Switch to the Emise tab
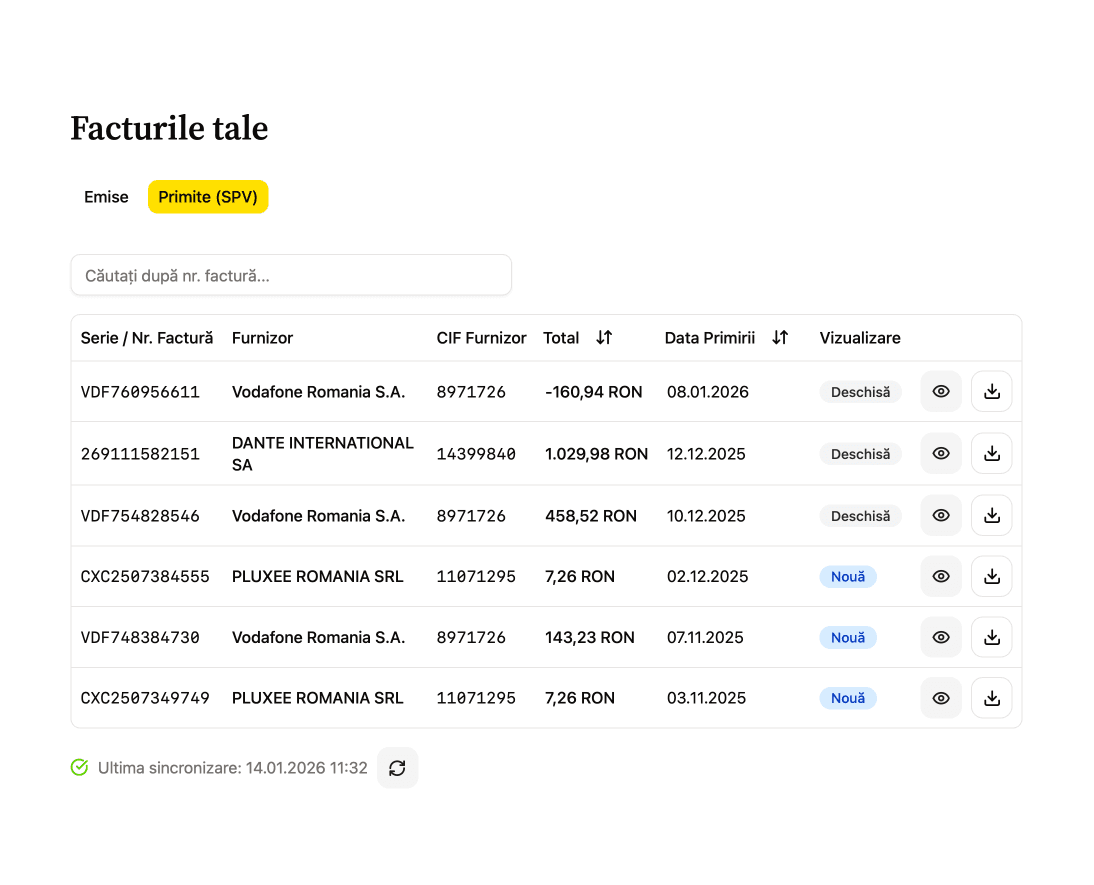This screenshot has width=1094, height=885. [x=106, y=197]
